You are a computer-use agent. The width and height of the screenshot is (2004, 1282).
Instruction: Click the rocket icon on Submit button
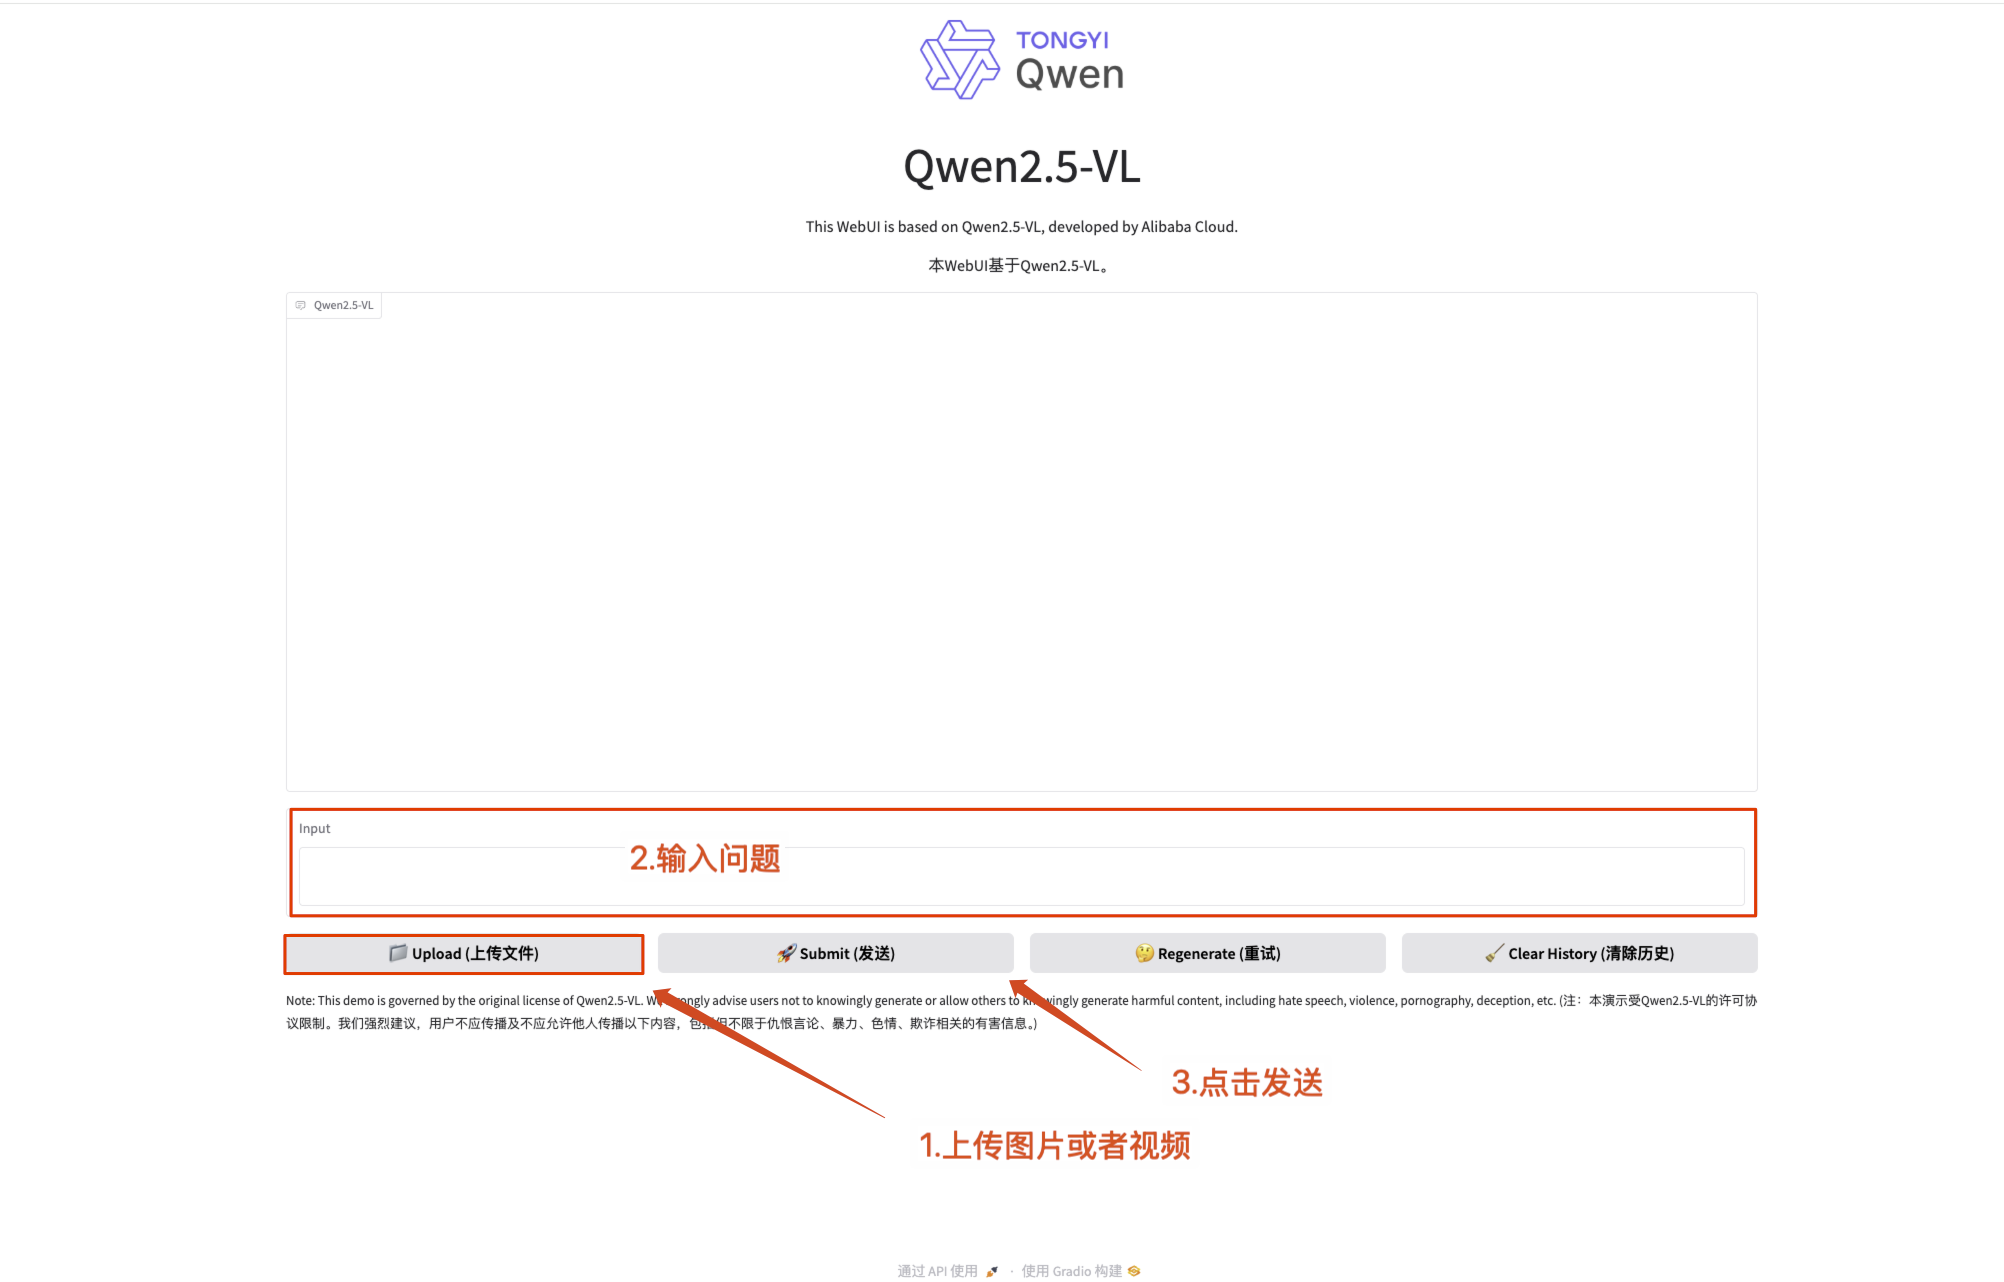coord(786,953)
